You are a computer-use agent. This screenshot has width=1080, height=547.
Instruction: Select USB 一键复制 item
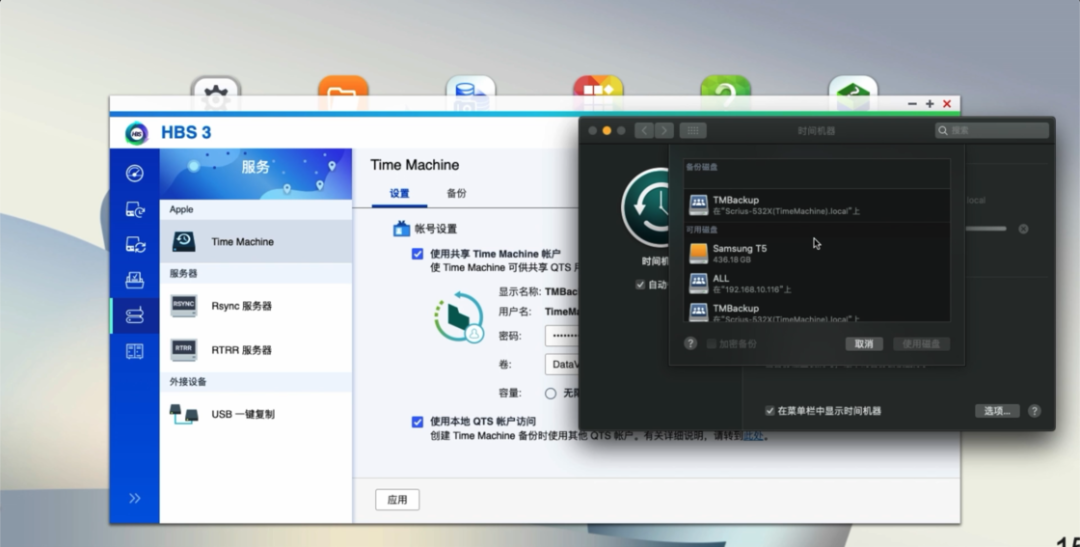[x=256, y=414]
